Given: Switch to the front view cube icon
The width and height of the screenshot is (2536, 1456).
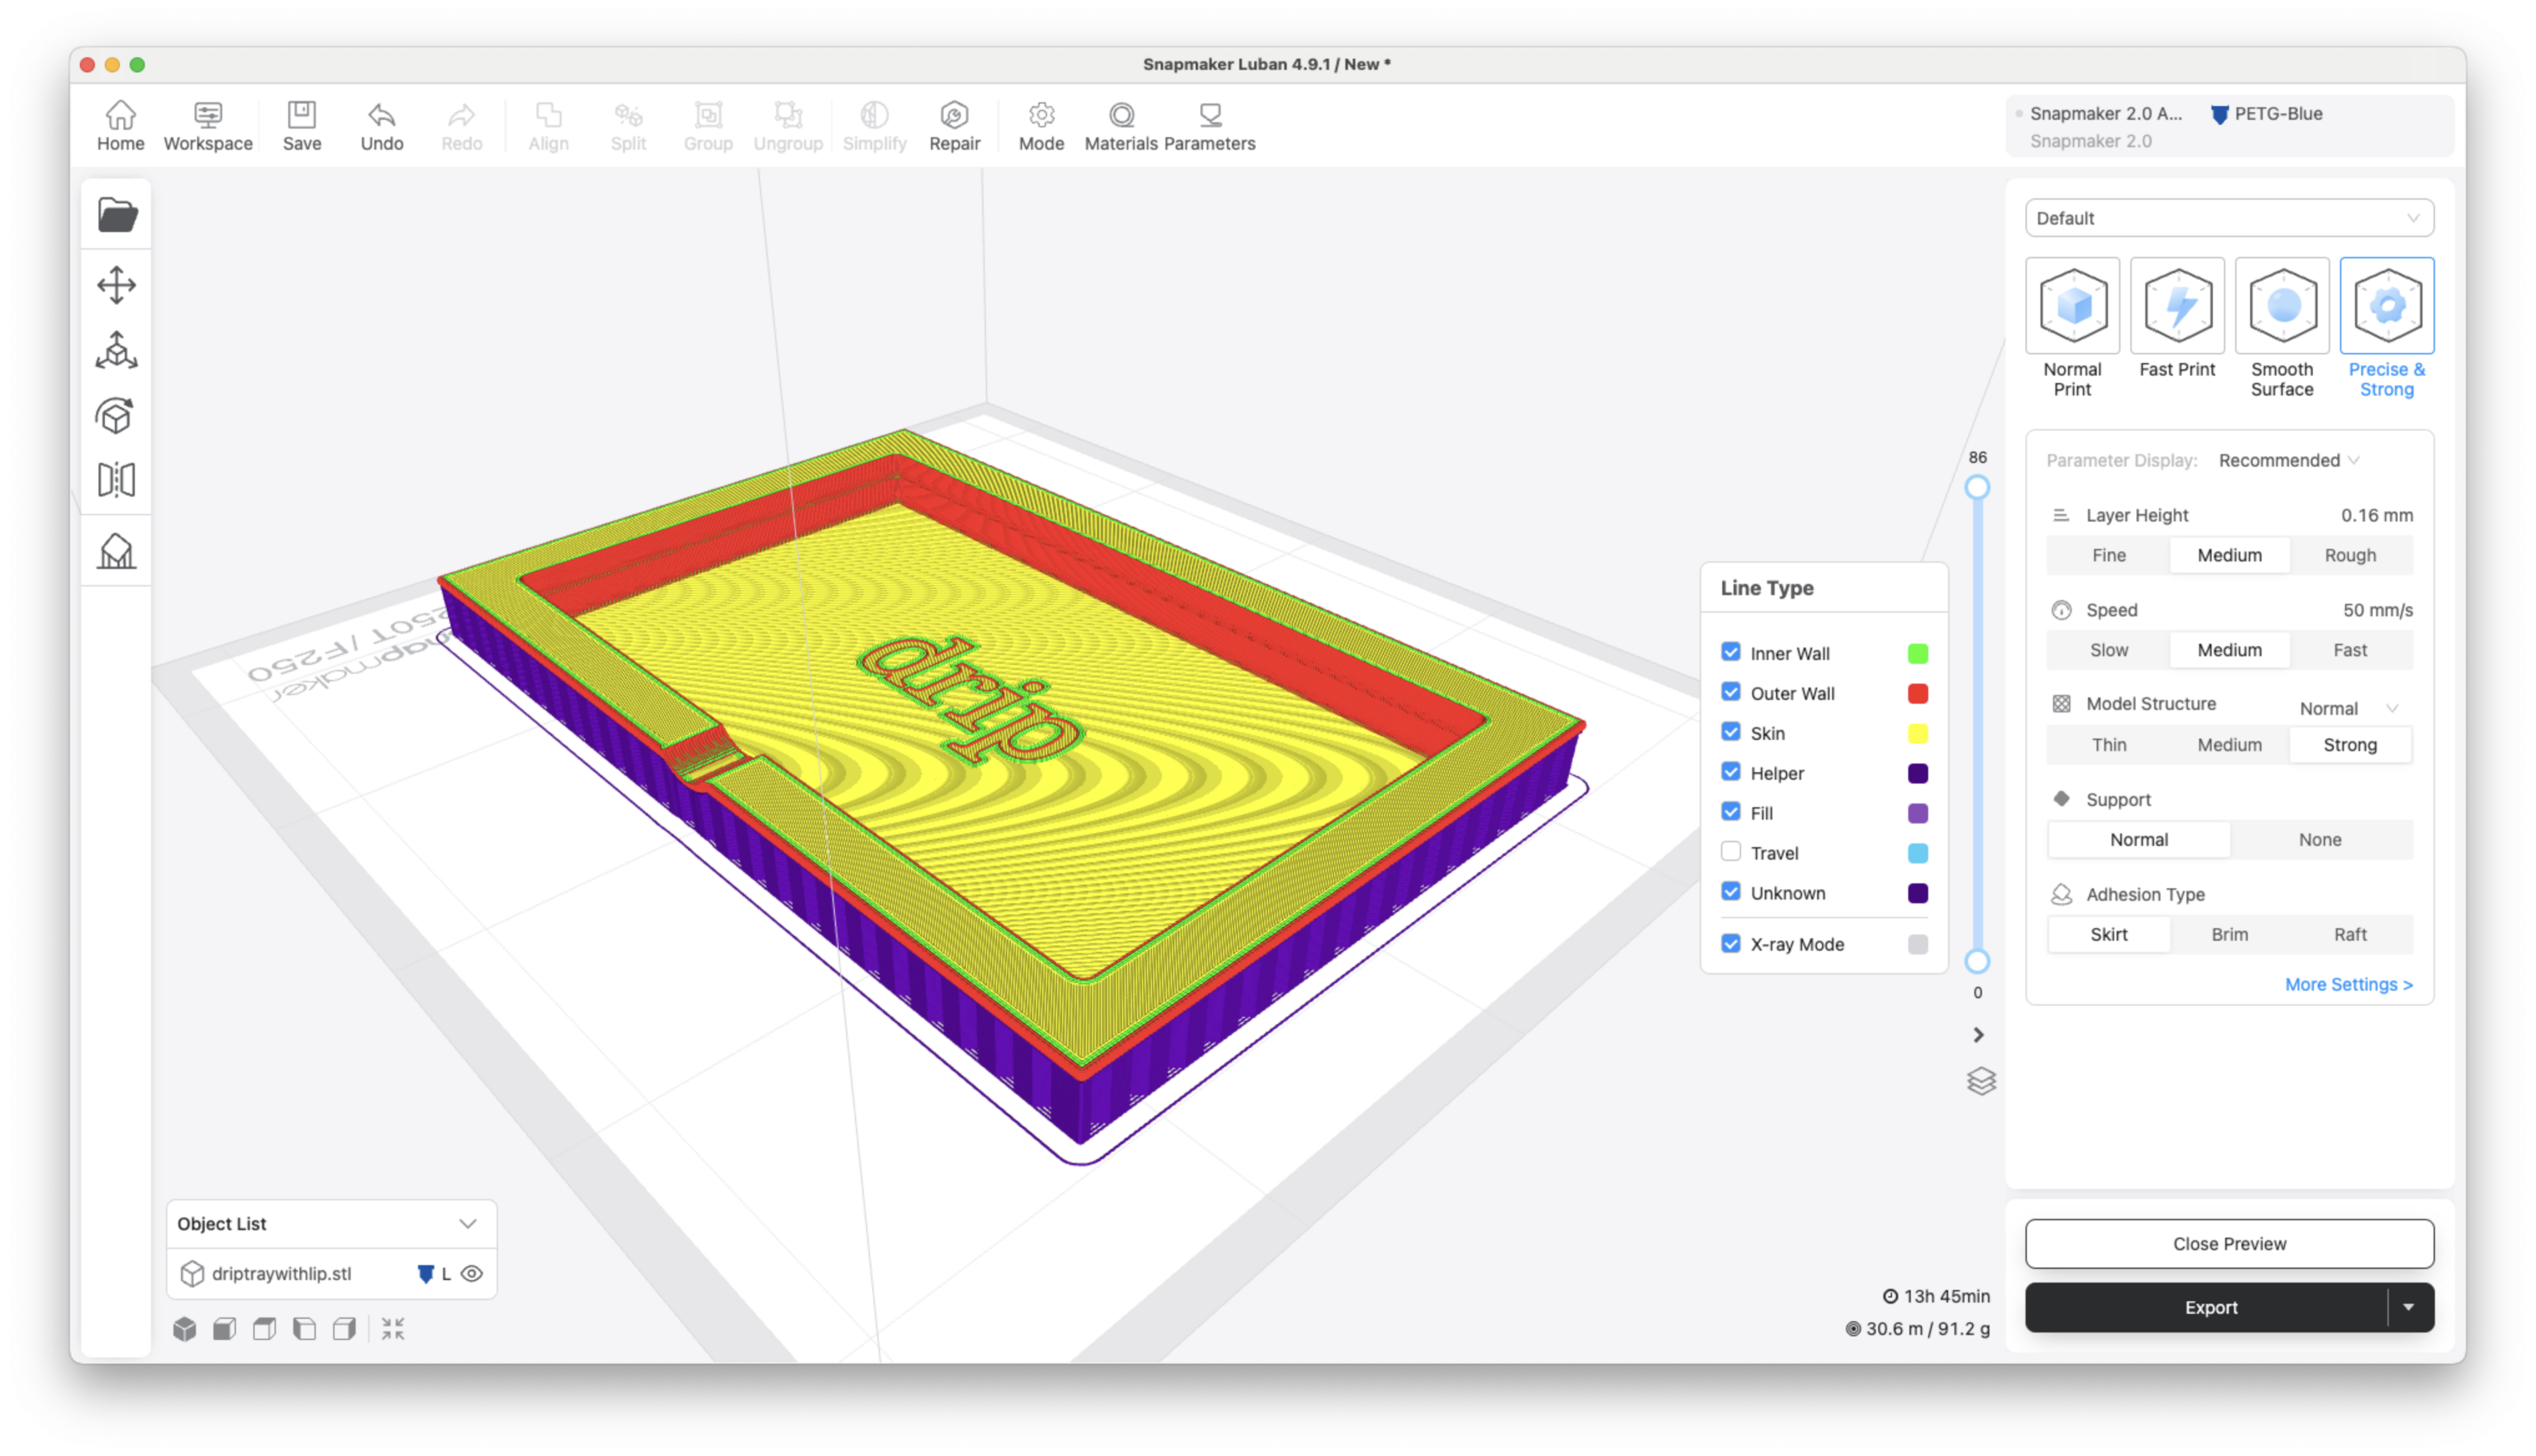Looking at the screenshot, I should (224, 1328).
